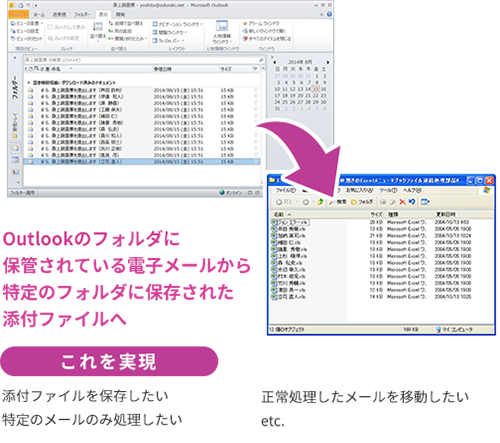
Task: Click アラーム ウィンドウ in the ribbon
Action: pos(261,23)
